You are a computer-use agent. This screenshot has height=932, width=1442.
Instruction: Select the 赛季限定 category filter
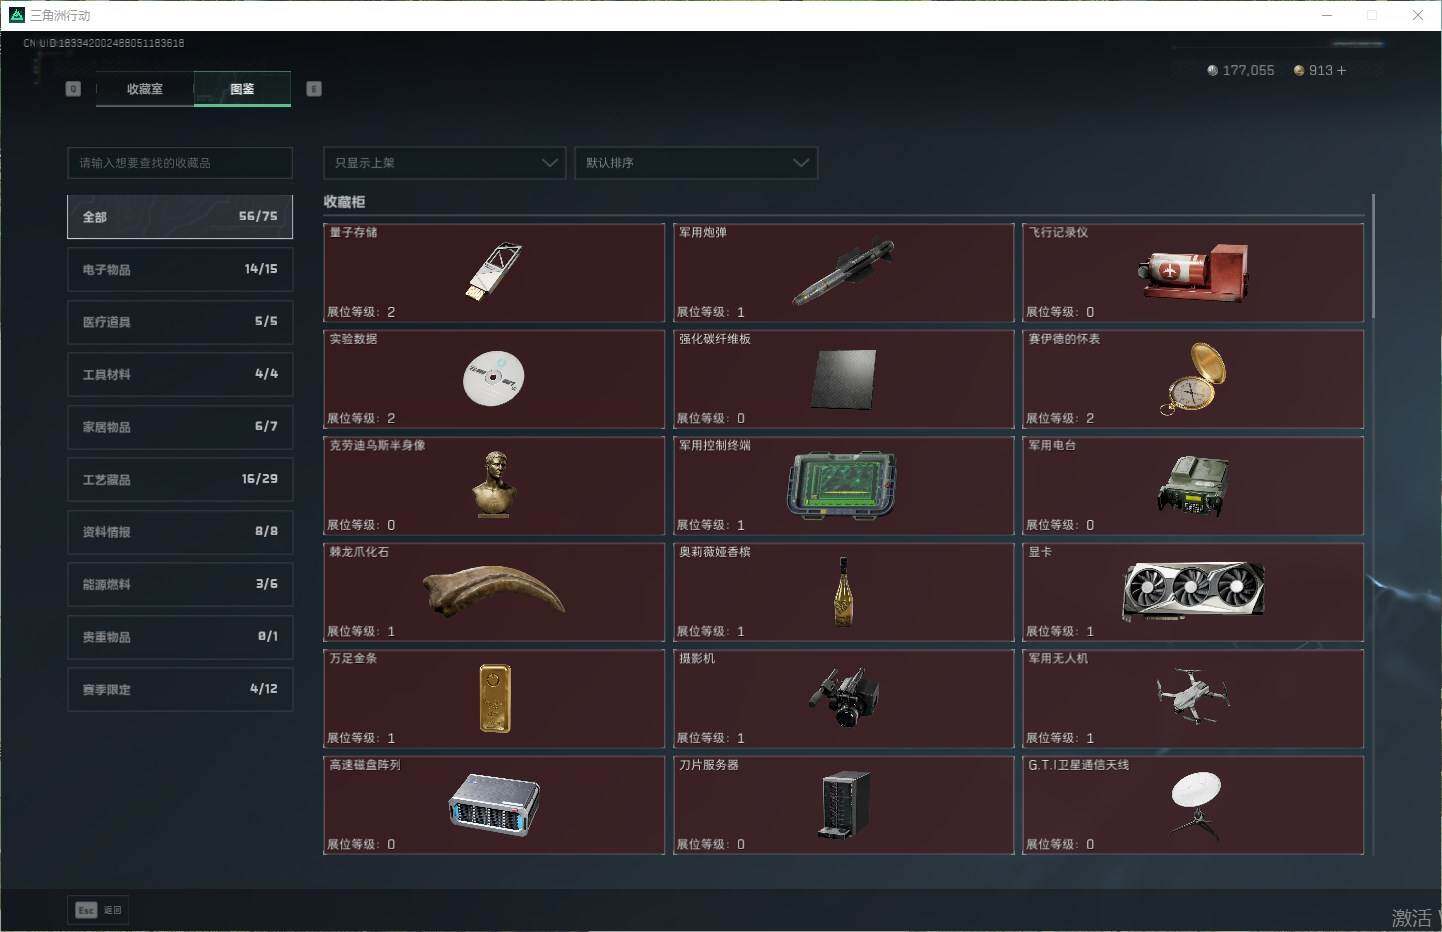pyautogui.click(x=180, y=689)
